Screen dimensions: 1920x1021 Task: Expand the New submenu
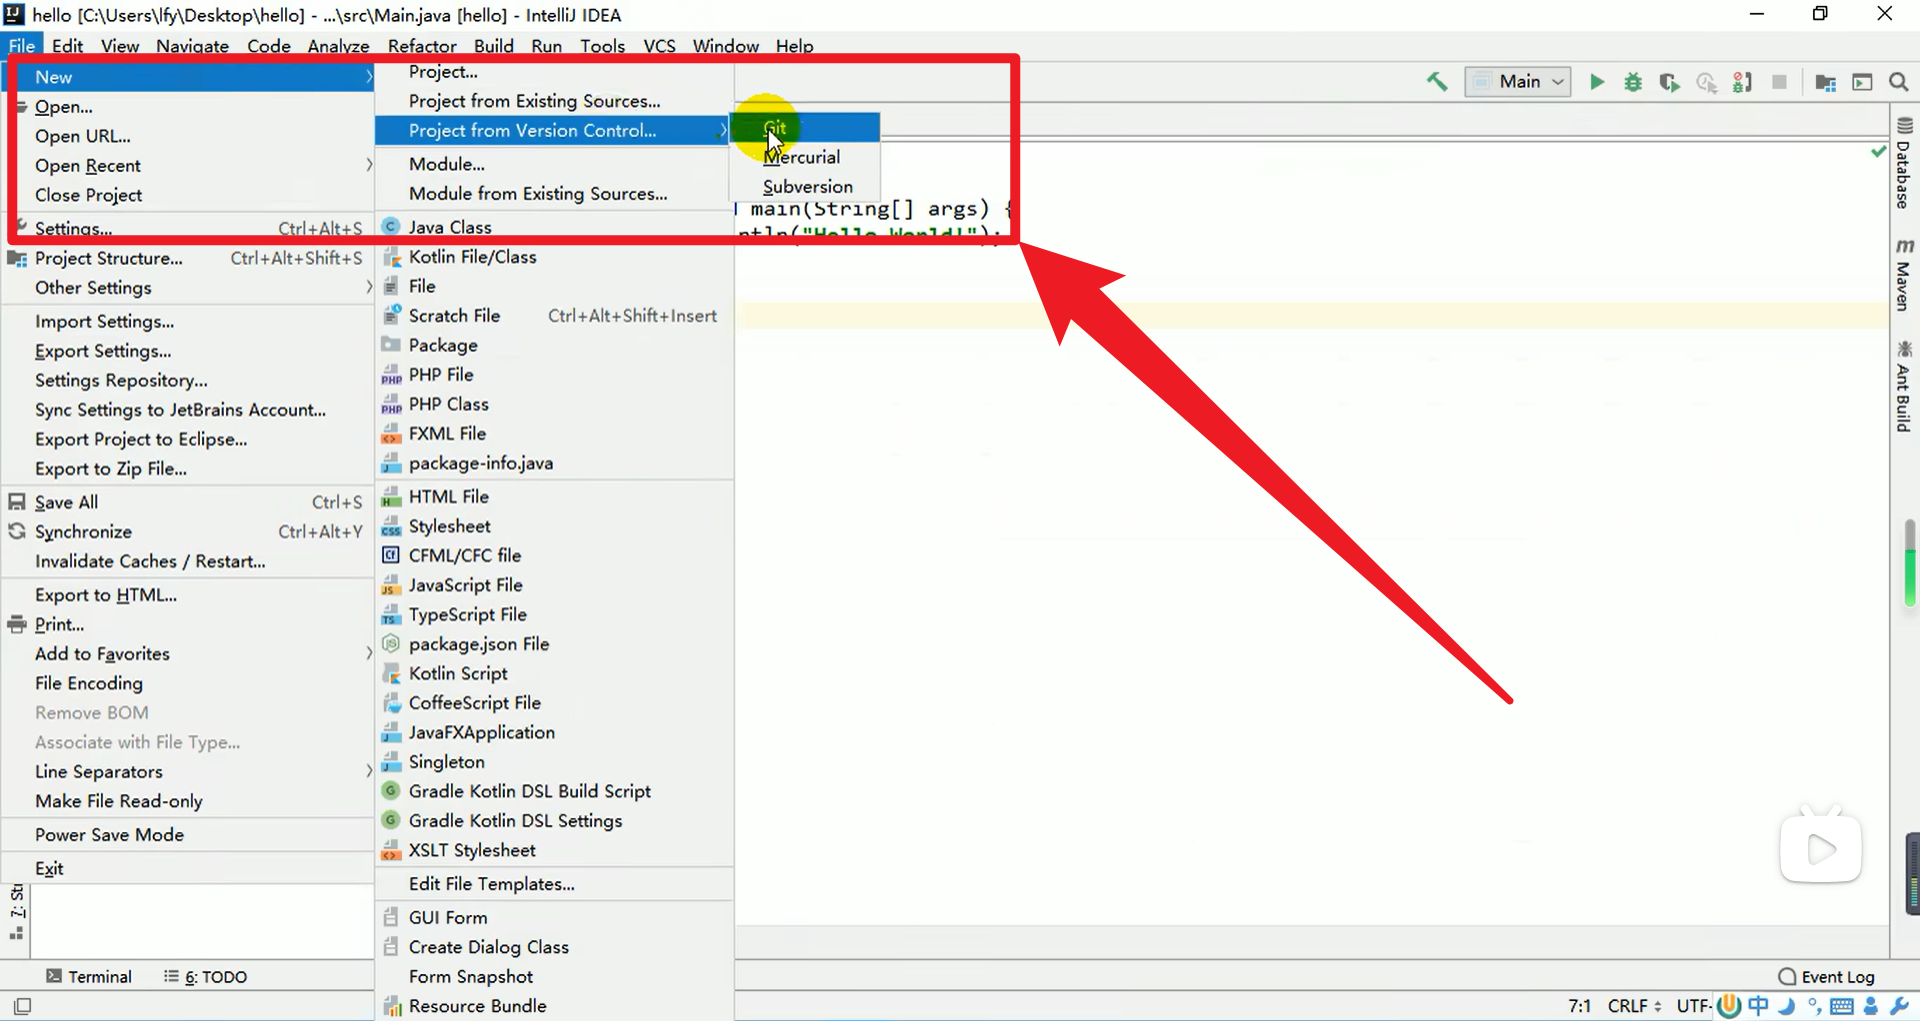188,77
